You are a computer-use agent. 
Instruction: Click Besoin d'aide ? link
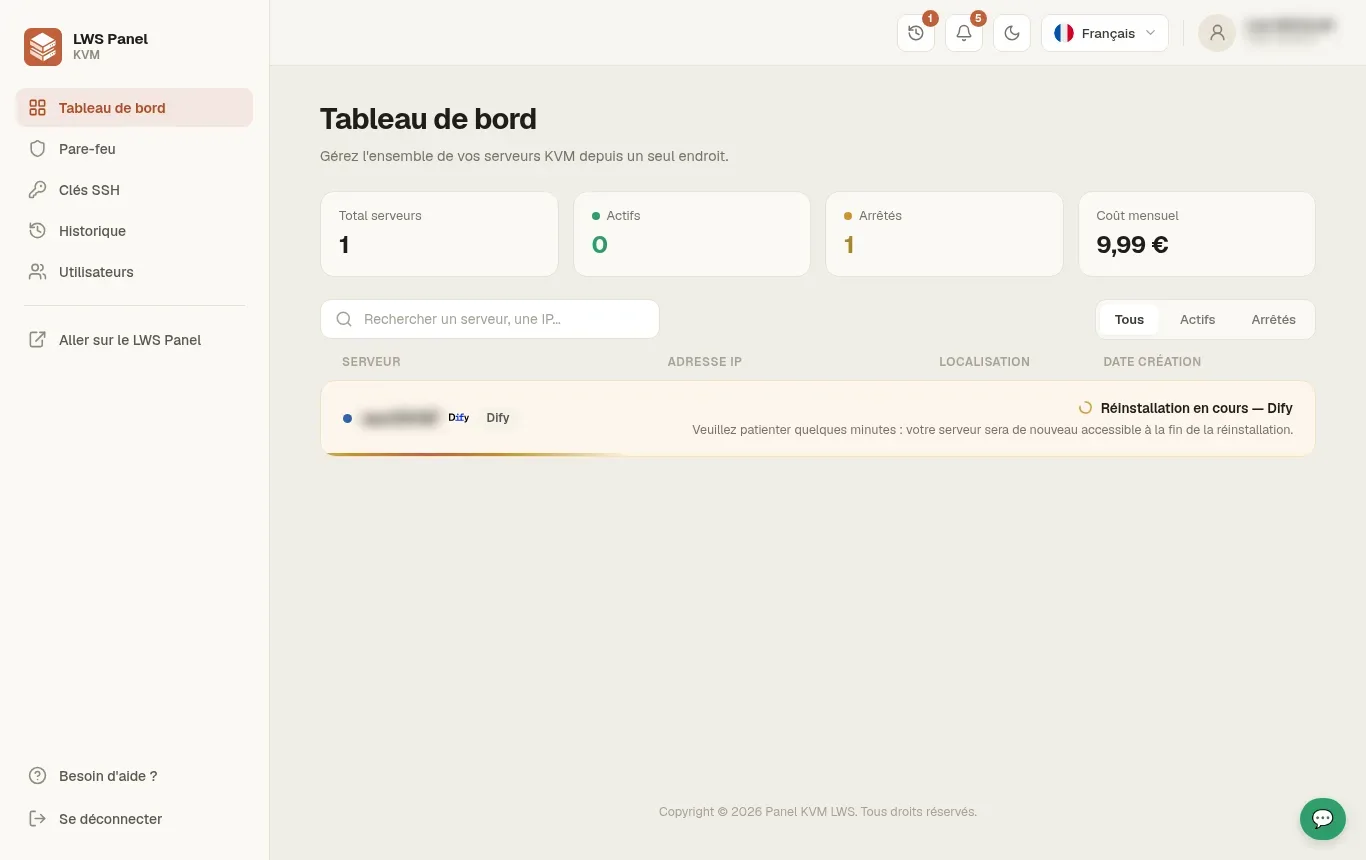click(x=134, y=776)
